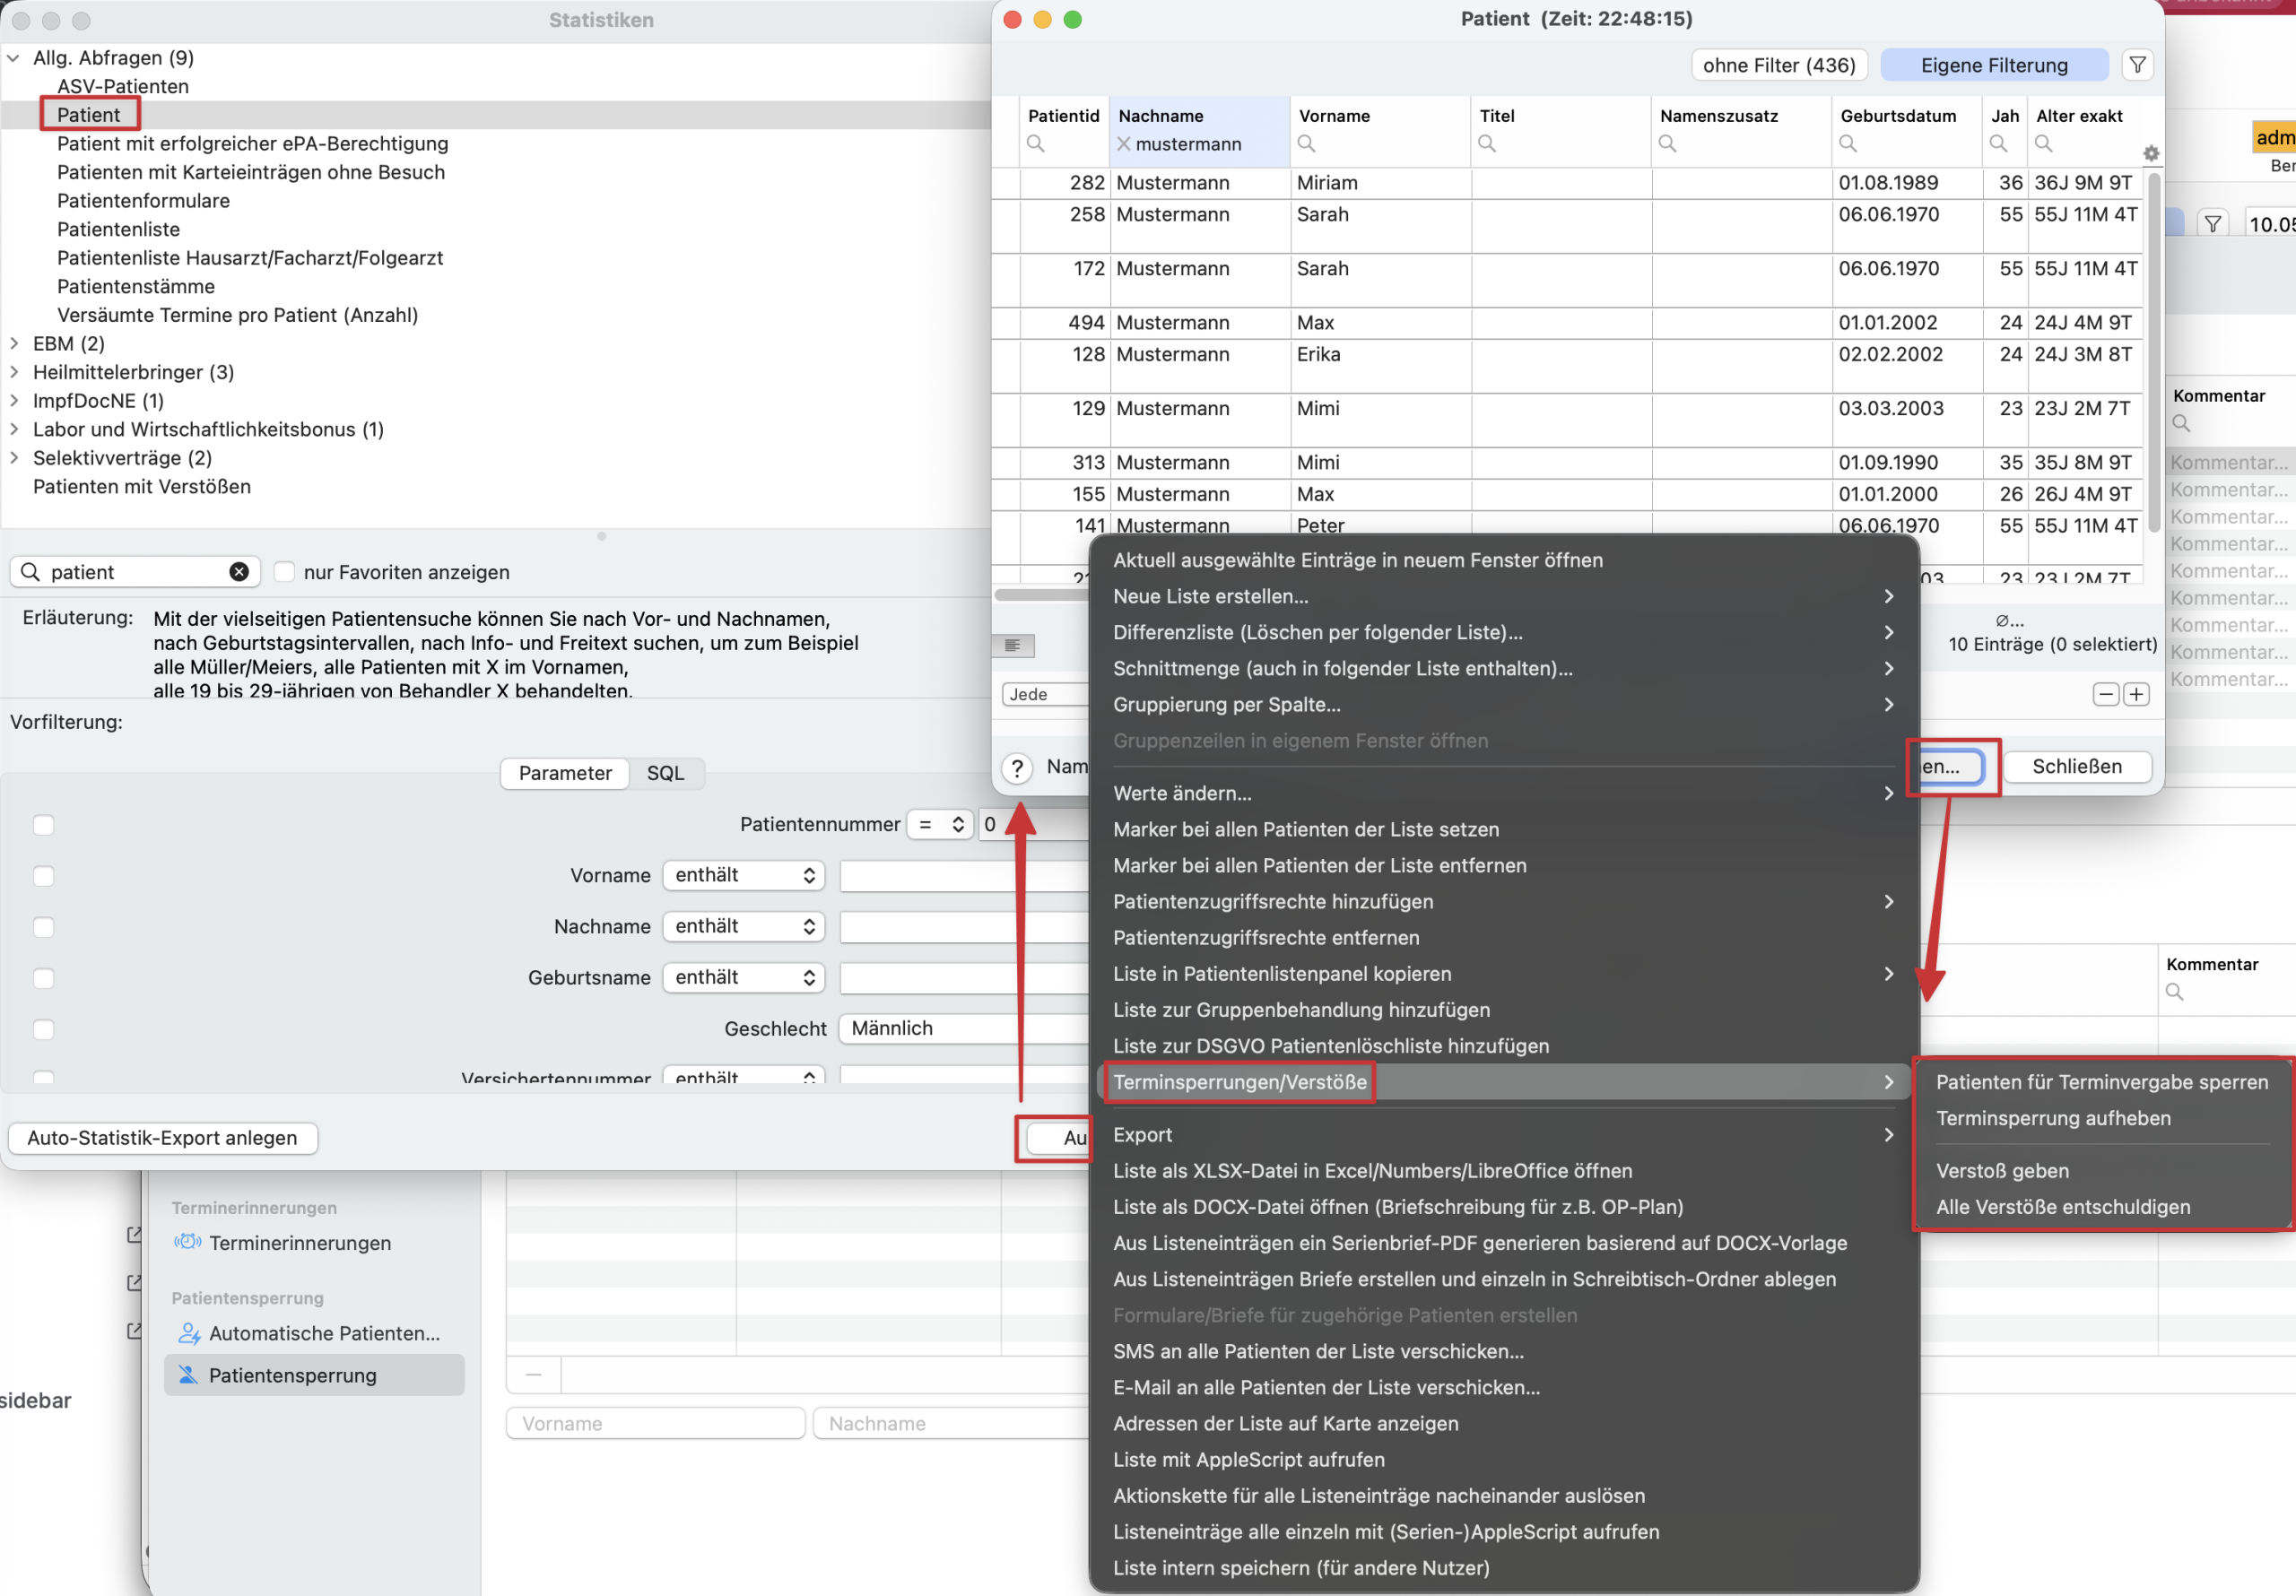Expand the Heilmittelerbringer (3) group
This screenshot has width=2296, height=1596.
coord(13,372)
